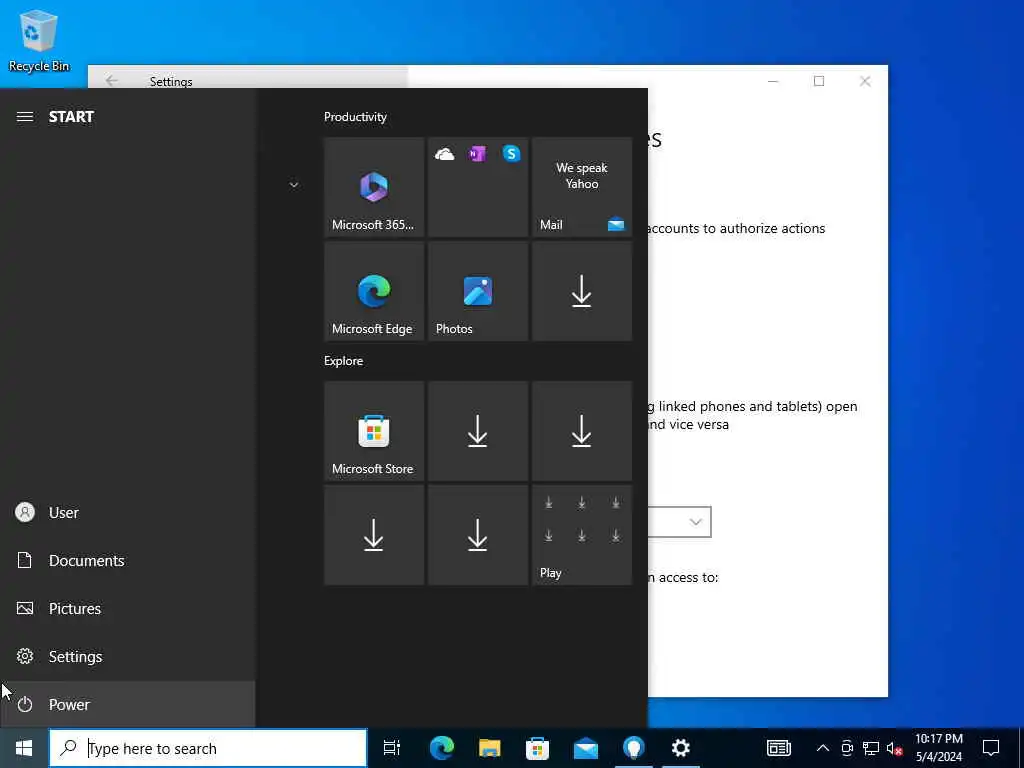Maximize the Settings window
This screenshot has width=1024, height=768.
[x=819, y=81]
